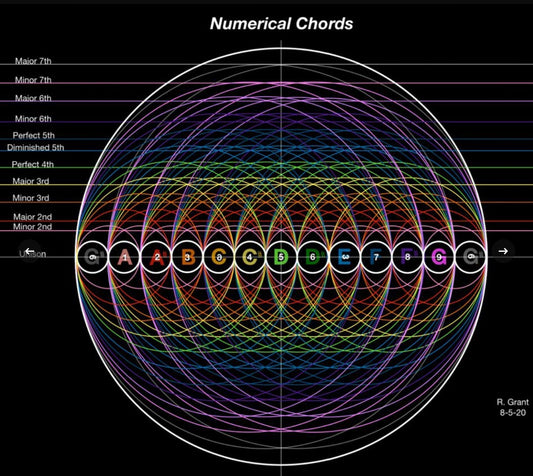Click the 'Minor 6th' label
This screenshot has width=533, height=476.
33,119
